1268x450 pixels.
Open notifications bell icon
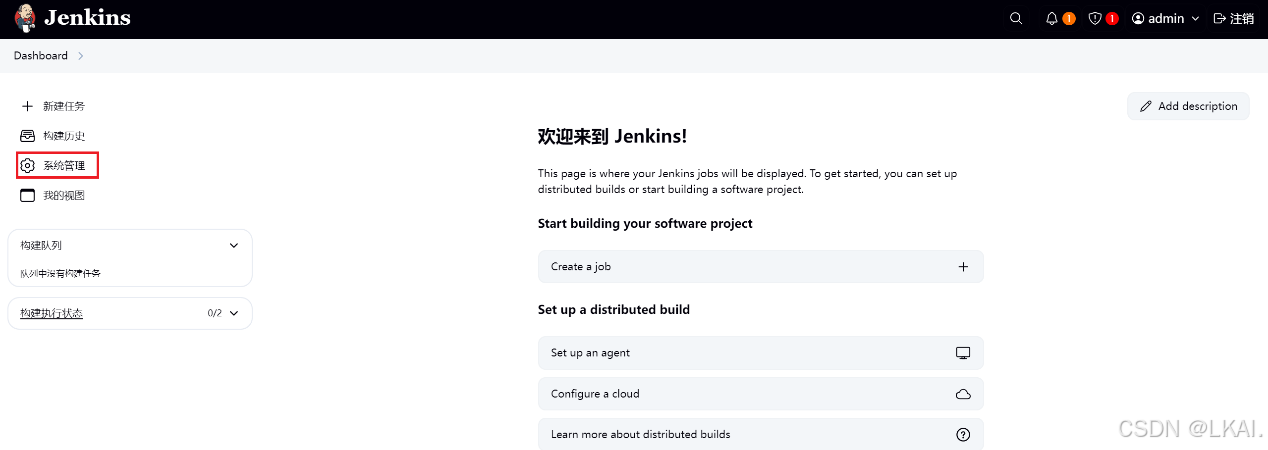[1051, 18]
